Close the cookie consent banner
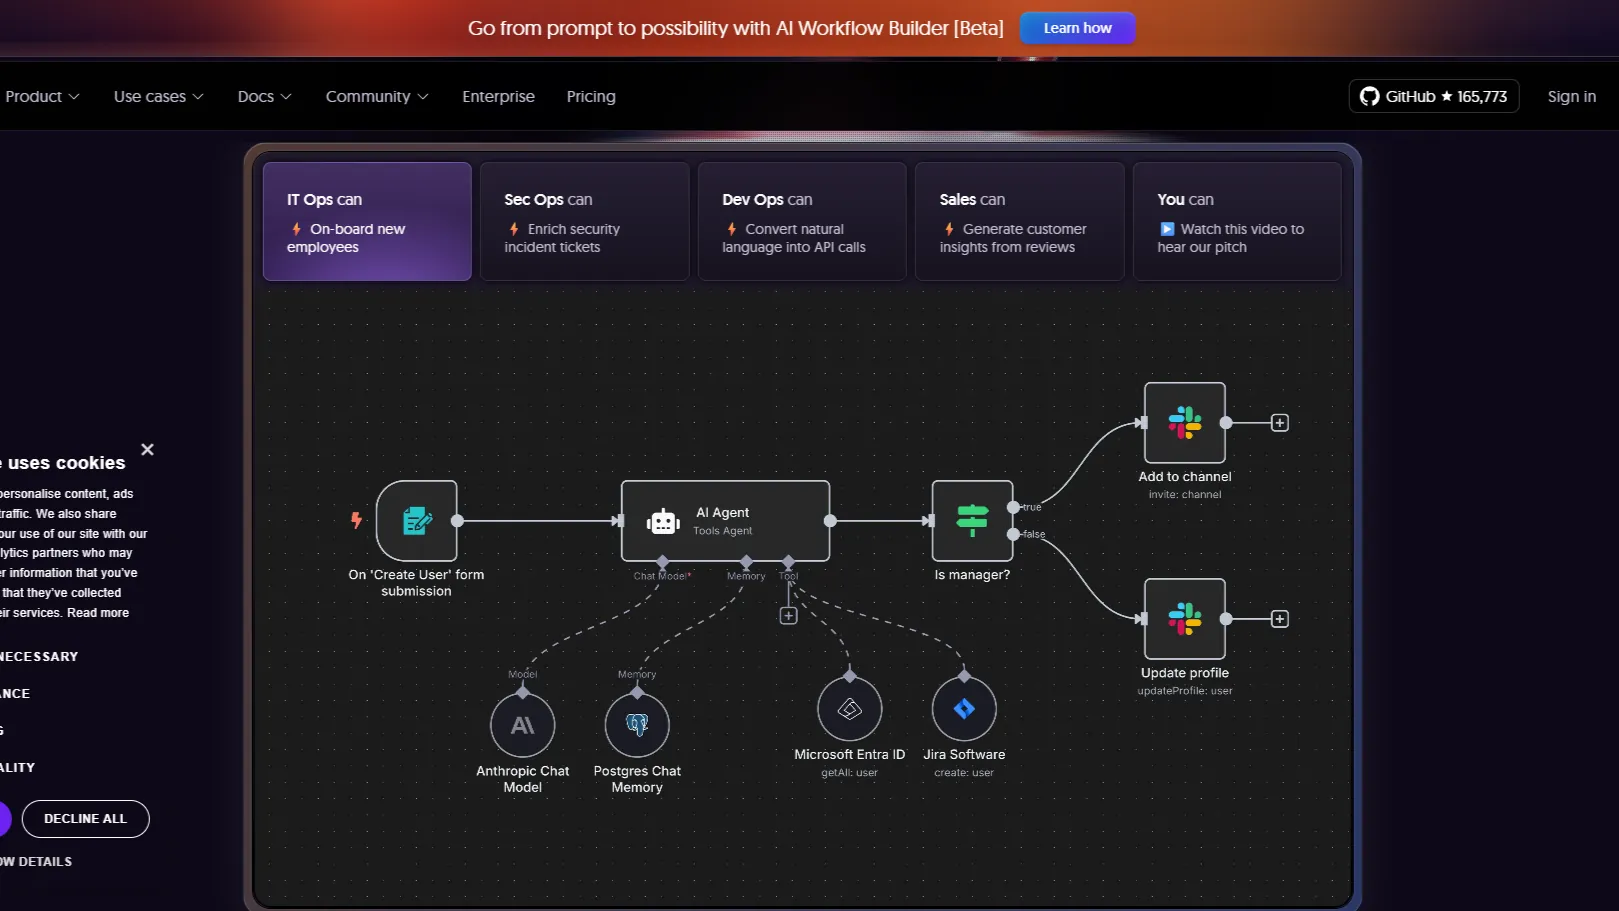The width and height of the screenshot is (1619, 911). tap(148, 450)
